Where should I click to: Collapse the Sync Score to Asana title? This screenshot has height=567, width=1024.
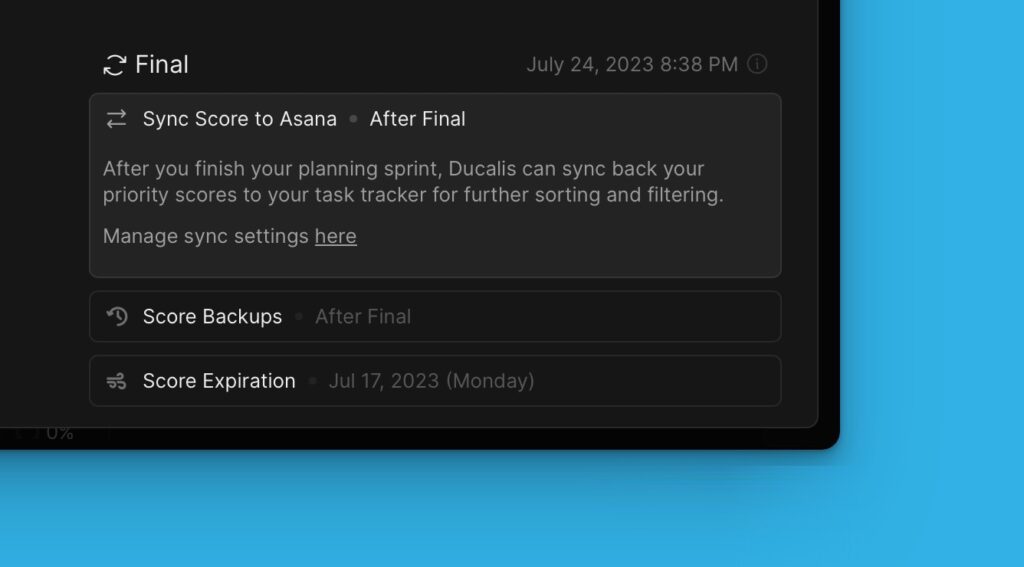[x=240, y=119]
